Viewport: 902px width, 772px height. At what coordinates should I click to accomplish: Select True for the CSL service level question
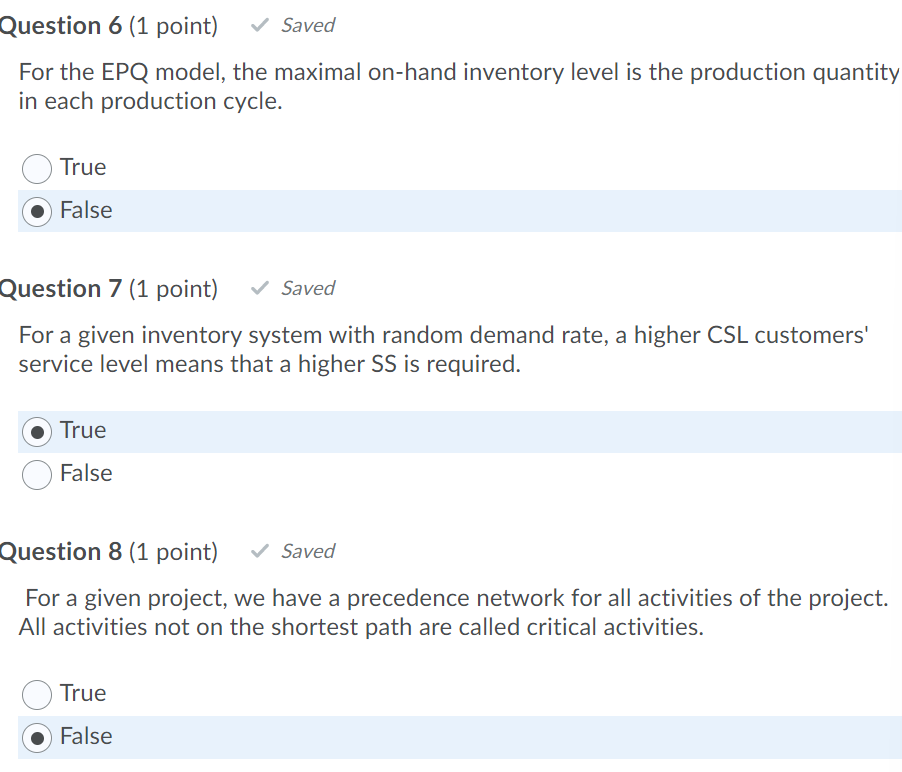(36, 431)
